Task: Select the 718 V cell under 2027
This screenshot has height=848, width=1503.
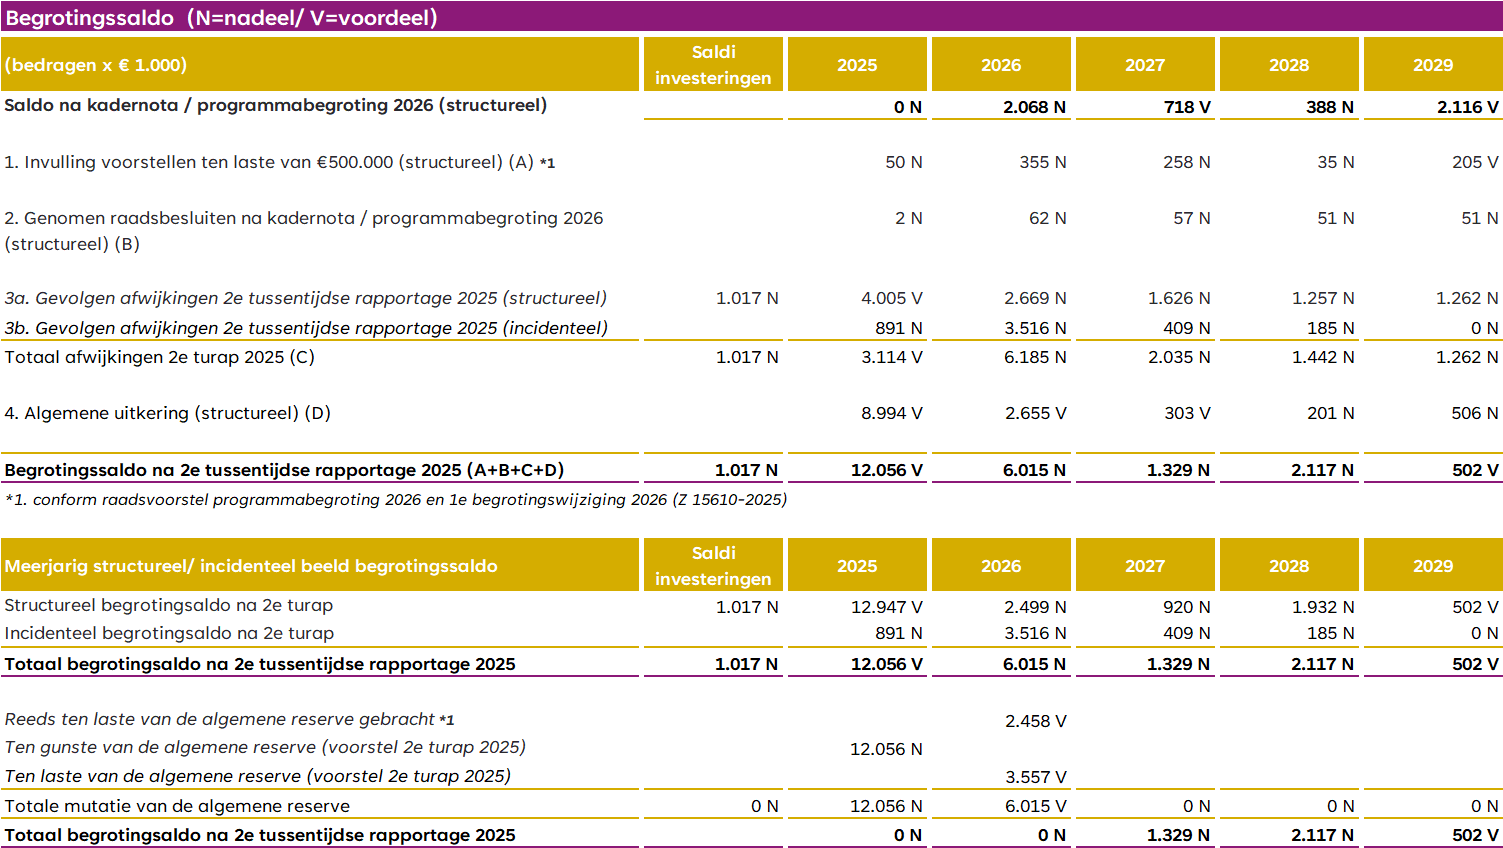Action: pyautogui.click(x=1186, y=107)
